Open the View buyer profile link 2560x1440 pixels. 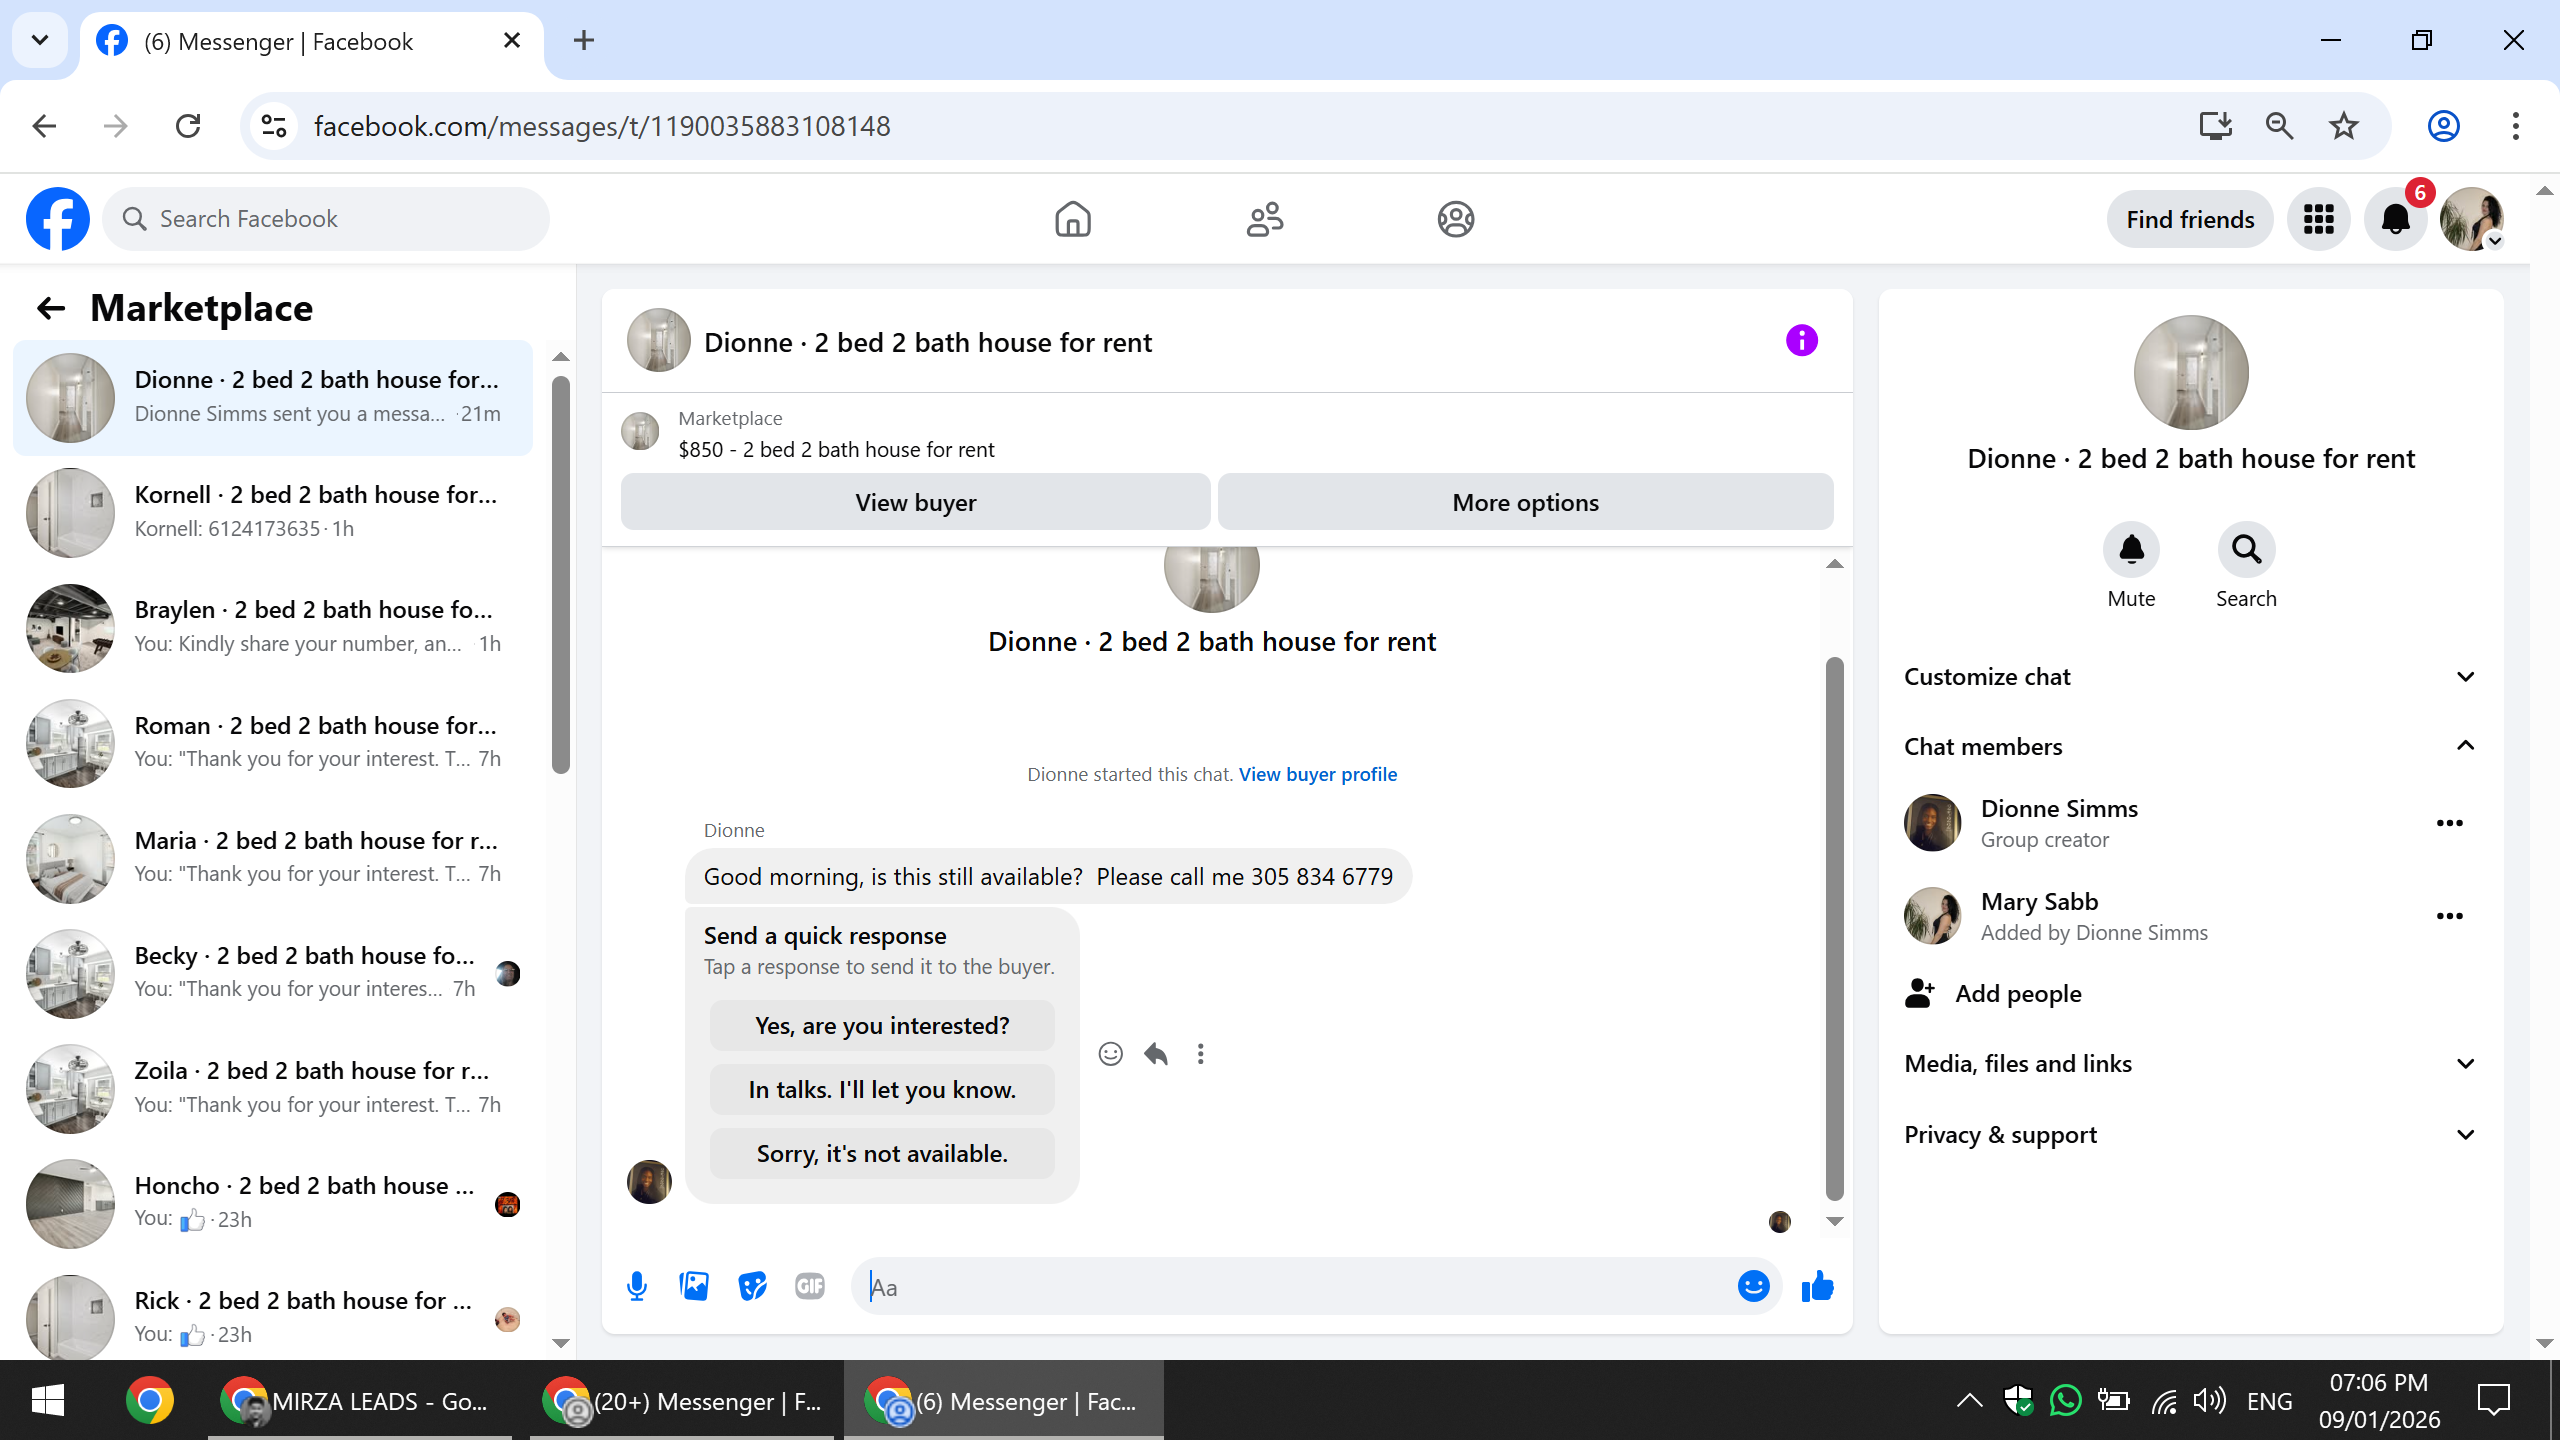(1317, 774)
